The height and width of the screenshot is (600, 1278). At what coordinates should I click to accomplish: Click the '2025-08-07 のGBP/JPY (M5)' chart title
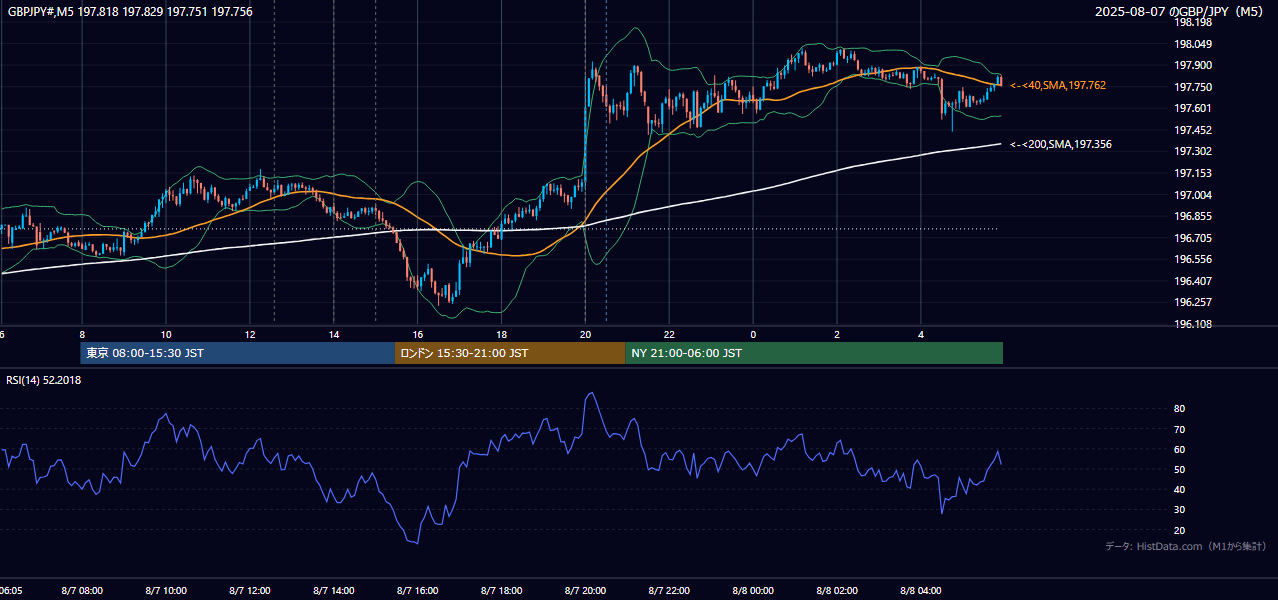(x=1180, y=12)
